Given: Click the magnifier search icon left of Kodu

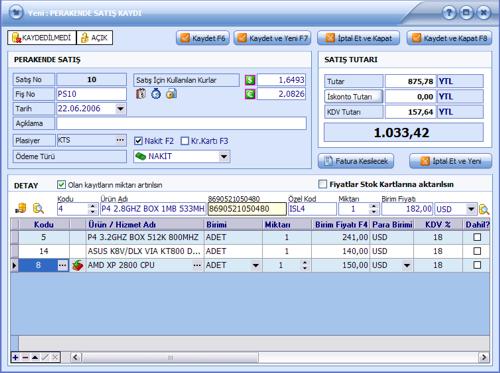Looking at the screenshot, I should pos(38,209).
